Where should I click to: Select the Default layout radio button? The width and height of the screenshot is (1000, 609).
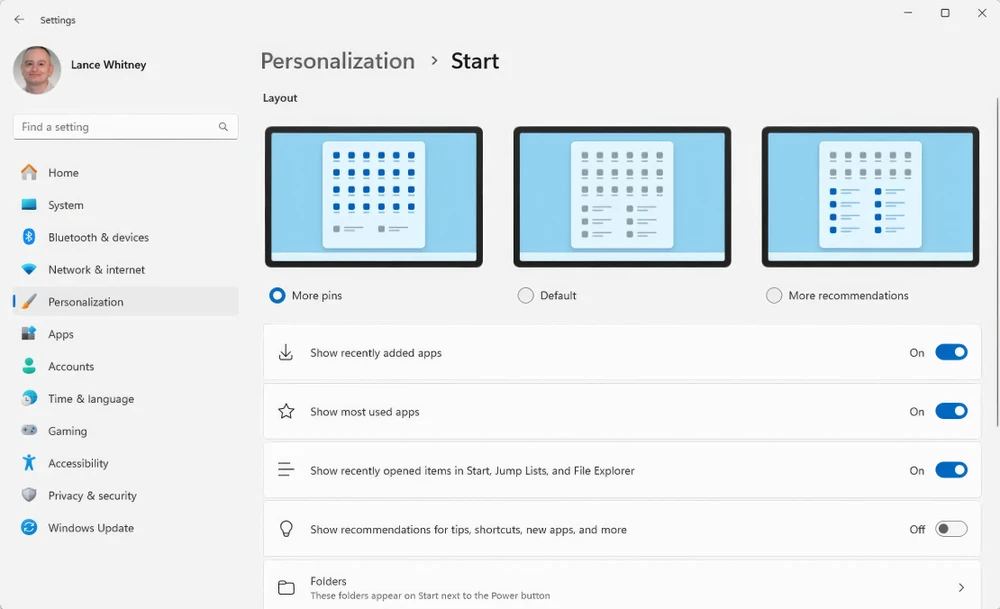coord(526,296)
